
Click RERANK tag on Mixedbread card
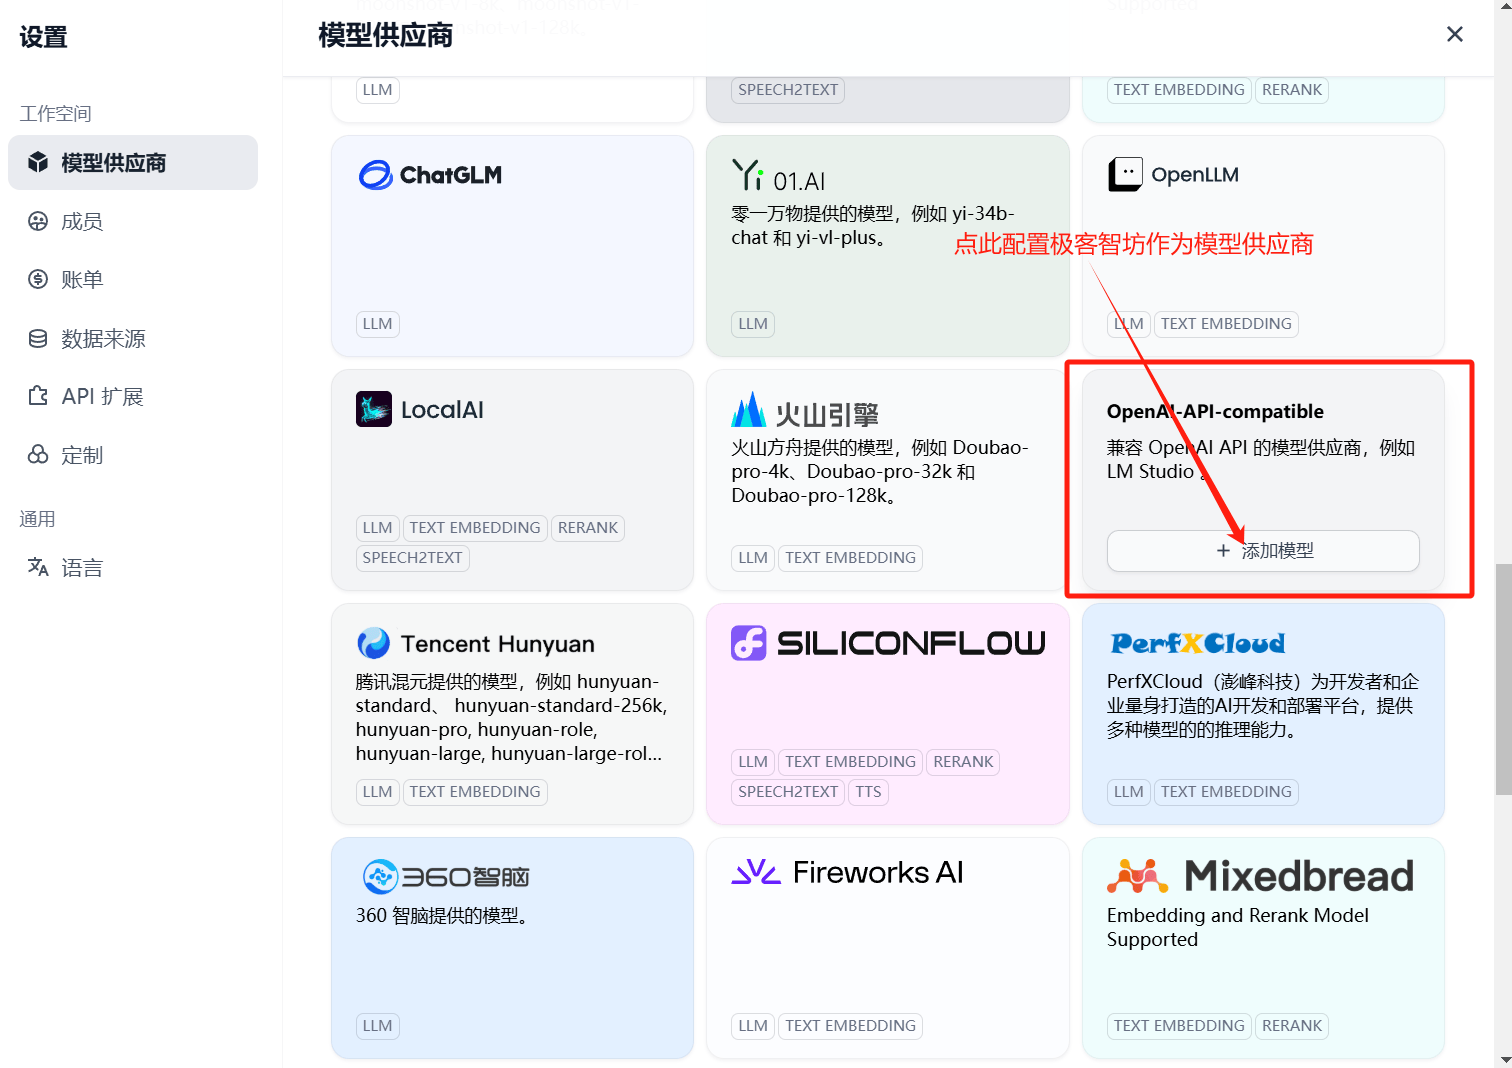click(x=1292, y=1026)
